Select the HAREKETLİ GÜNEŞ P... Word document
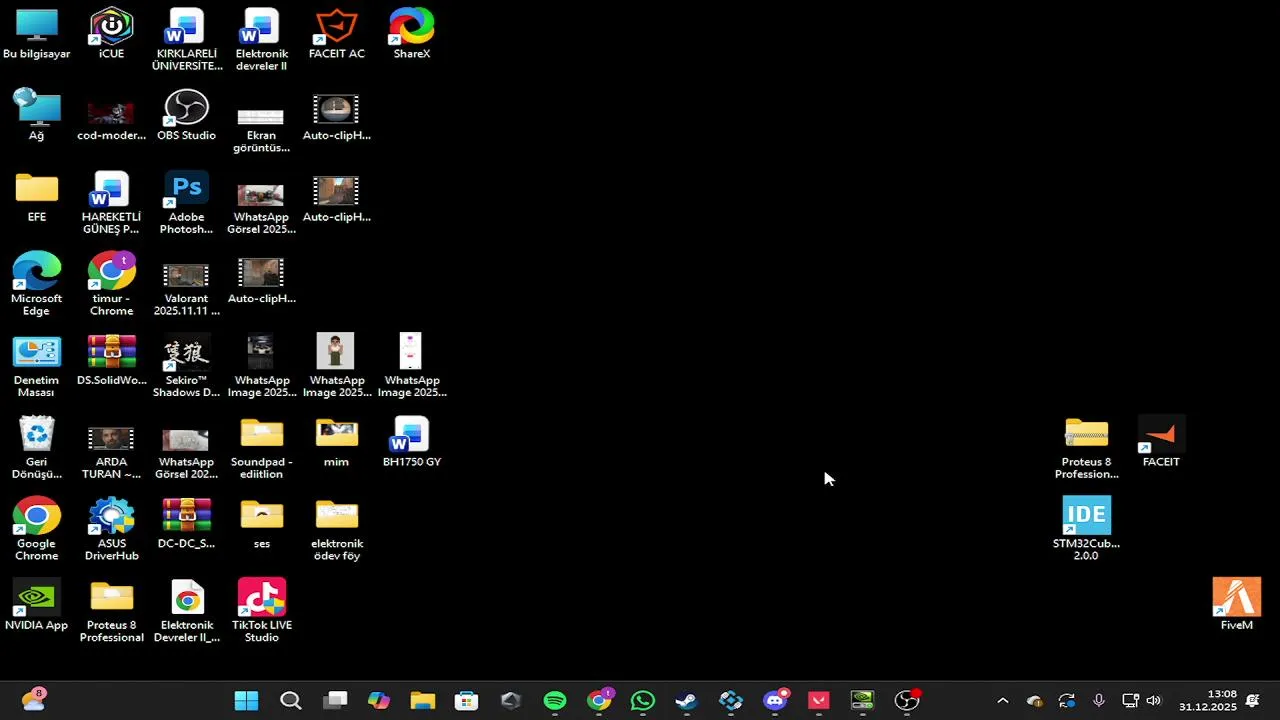1280x720 pixels. (x=111, y=204)
